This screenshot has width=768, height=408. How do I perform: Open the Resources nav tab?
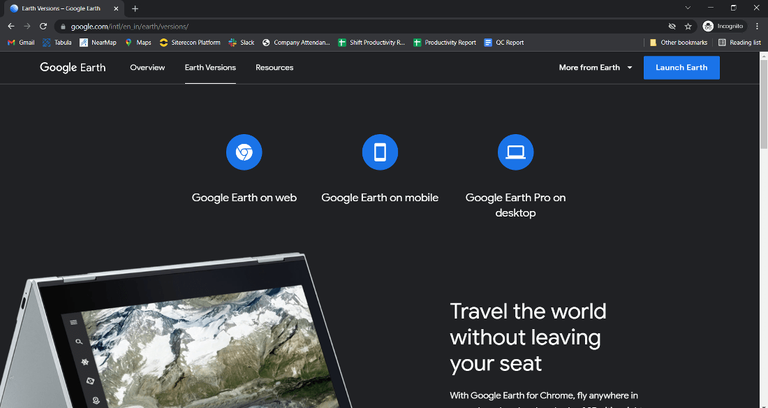pyautogui.click(x=274, y=68)
